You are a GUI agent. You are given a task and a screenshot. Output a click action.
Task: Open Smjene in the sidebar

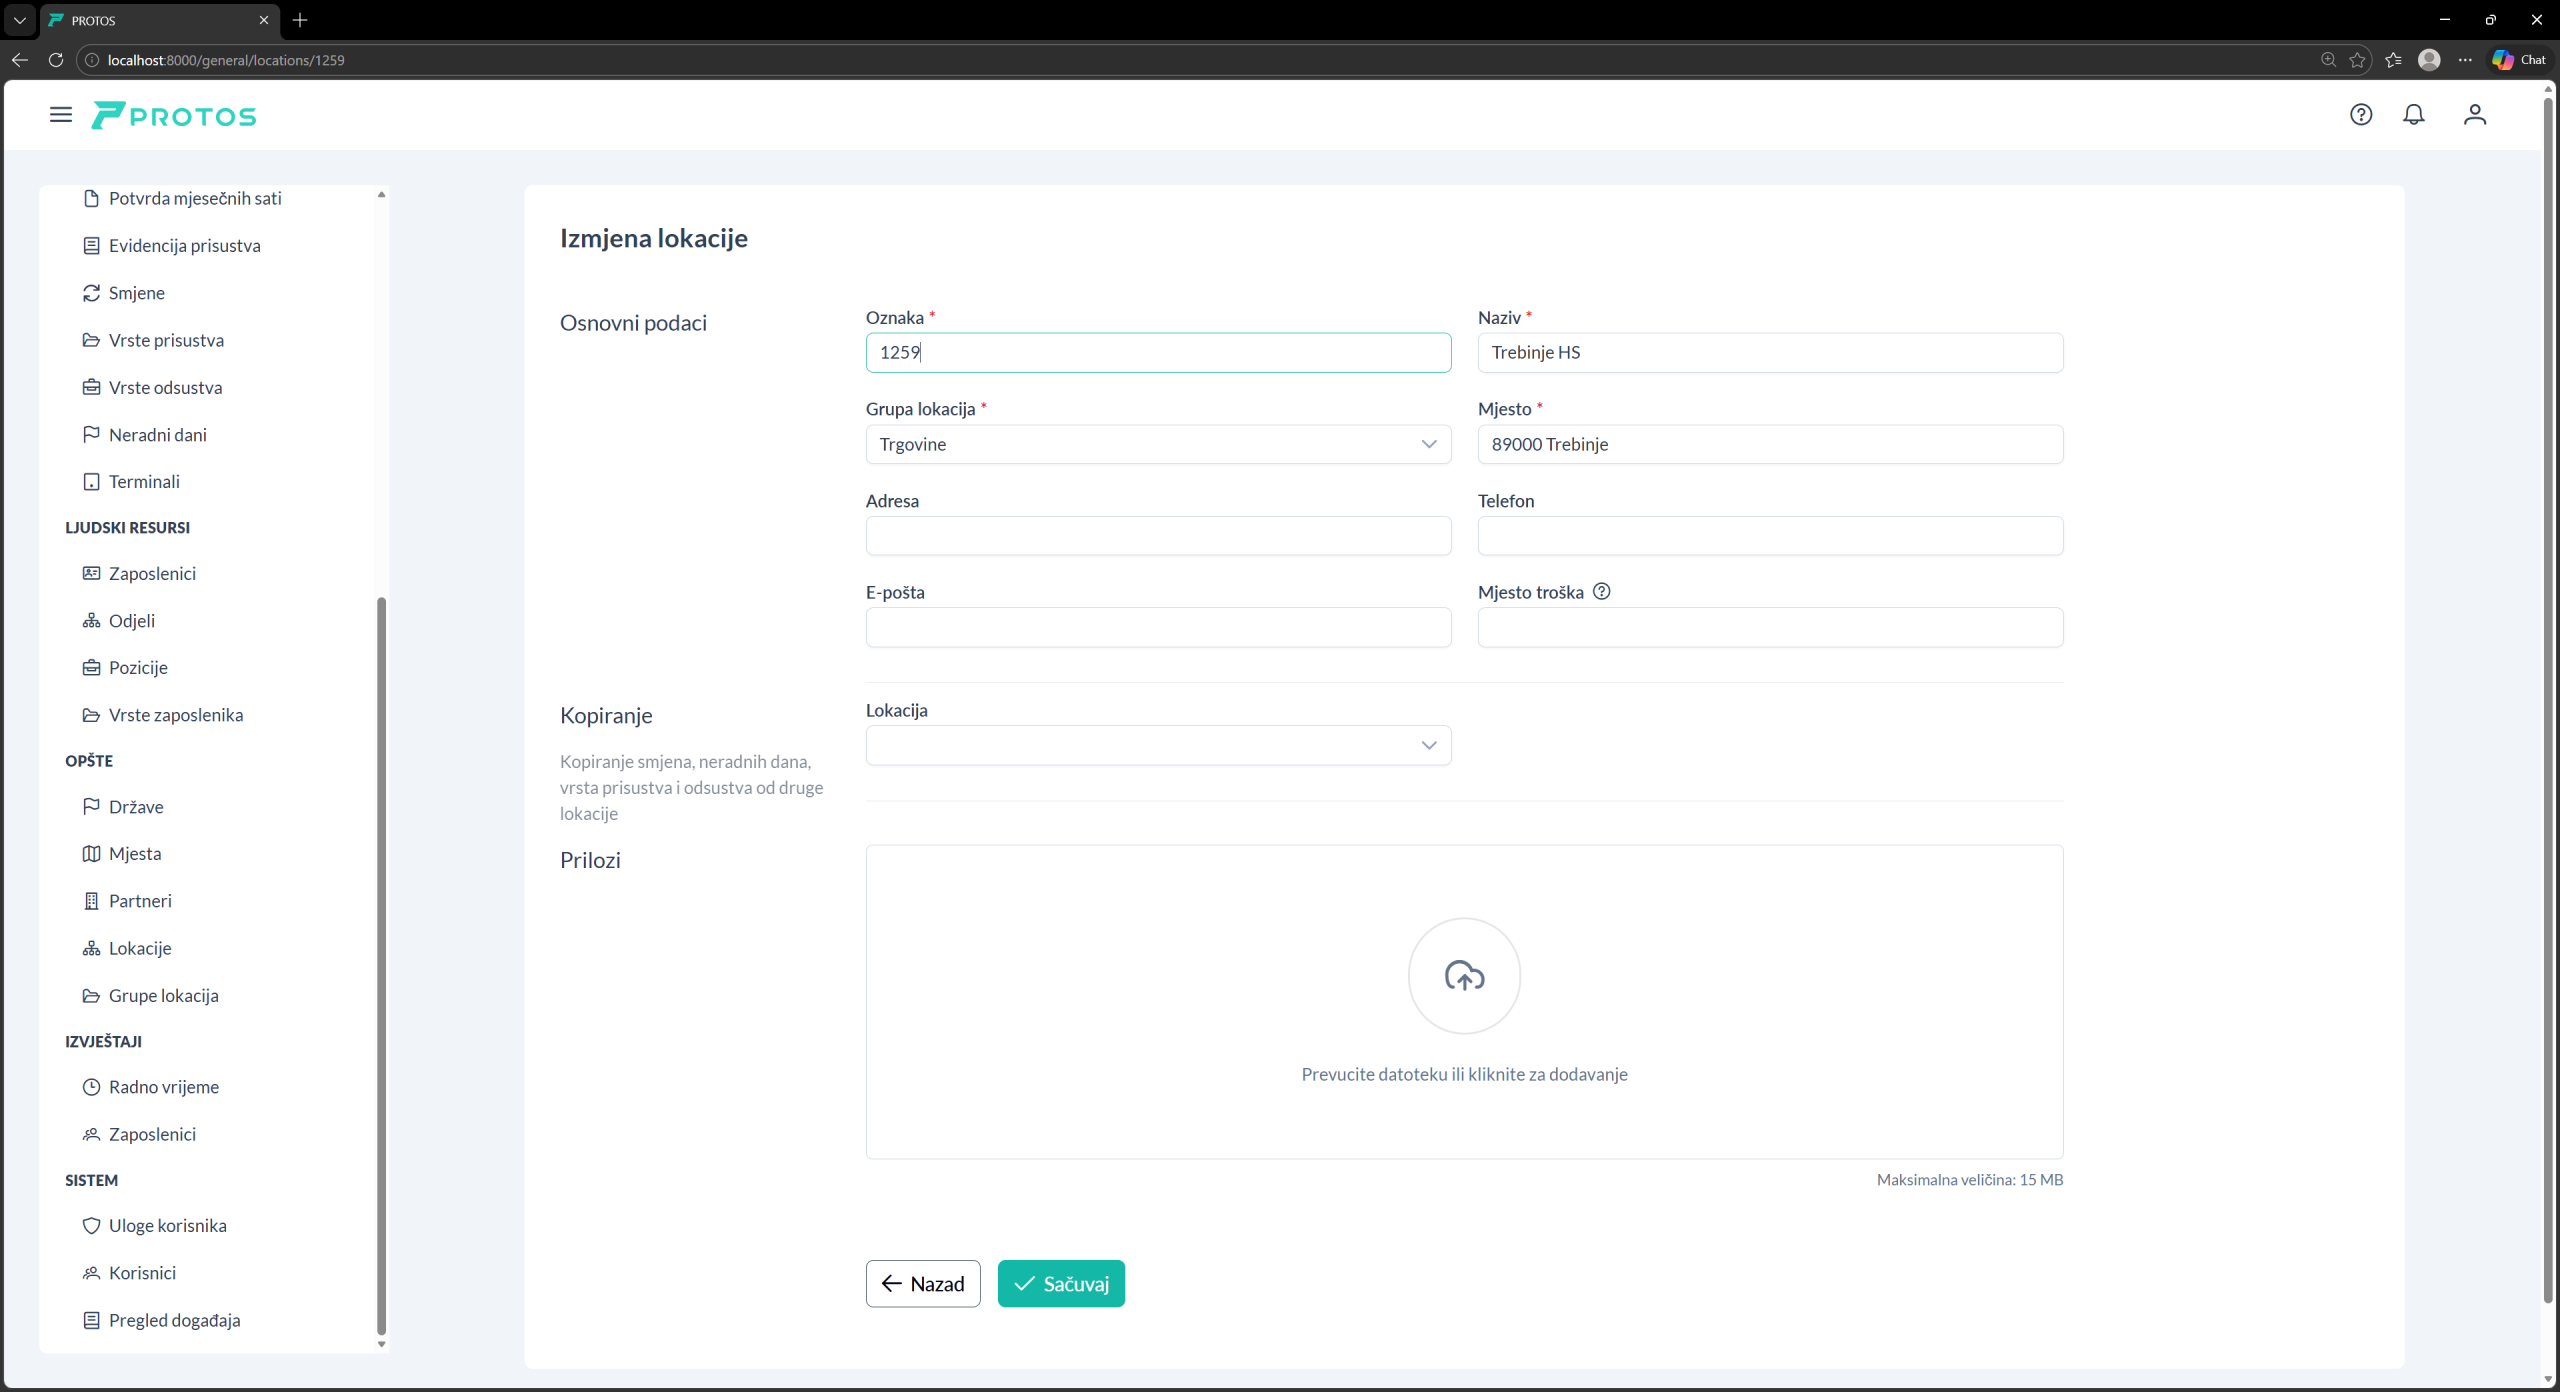pyautogui.click(x=137, y=293)
